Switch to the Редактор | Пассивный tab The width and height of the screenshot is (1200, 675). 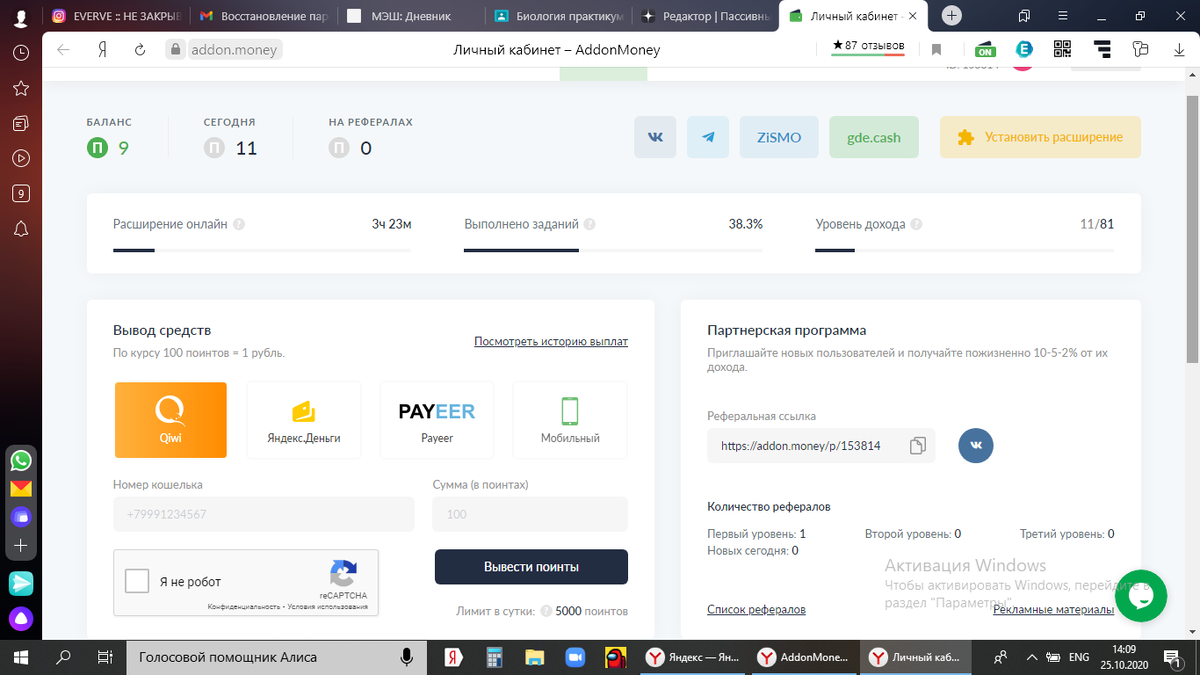[704, 16]
